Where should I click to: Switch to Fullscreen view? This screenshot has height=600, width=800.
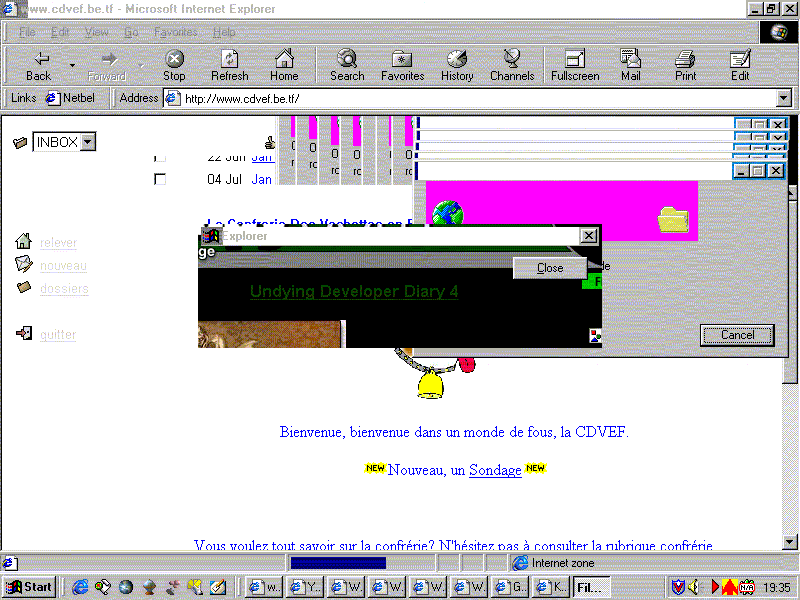point(575,66)
